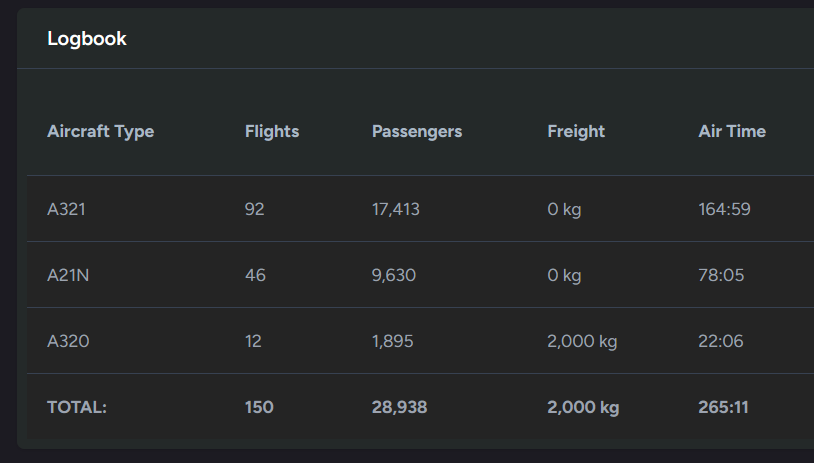The image size is (814, 463).
Task: Click the TOTAL row label
Action: pyautogui.click(x=77, y=407)
